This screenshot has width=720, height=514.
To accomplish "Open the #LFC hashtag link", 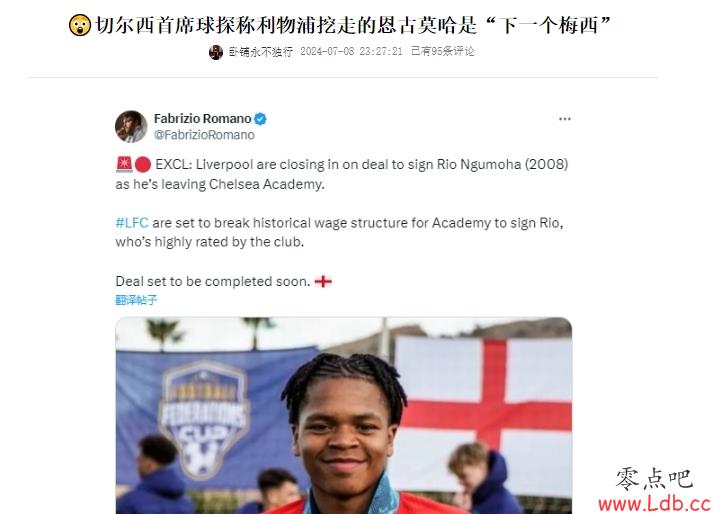I will (132, 223).
